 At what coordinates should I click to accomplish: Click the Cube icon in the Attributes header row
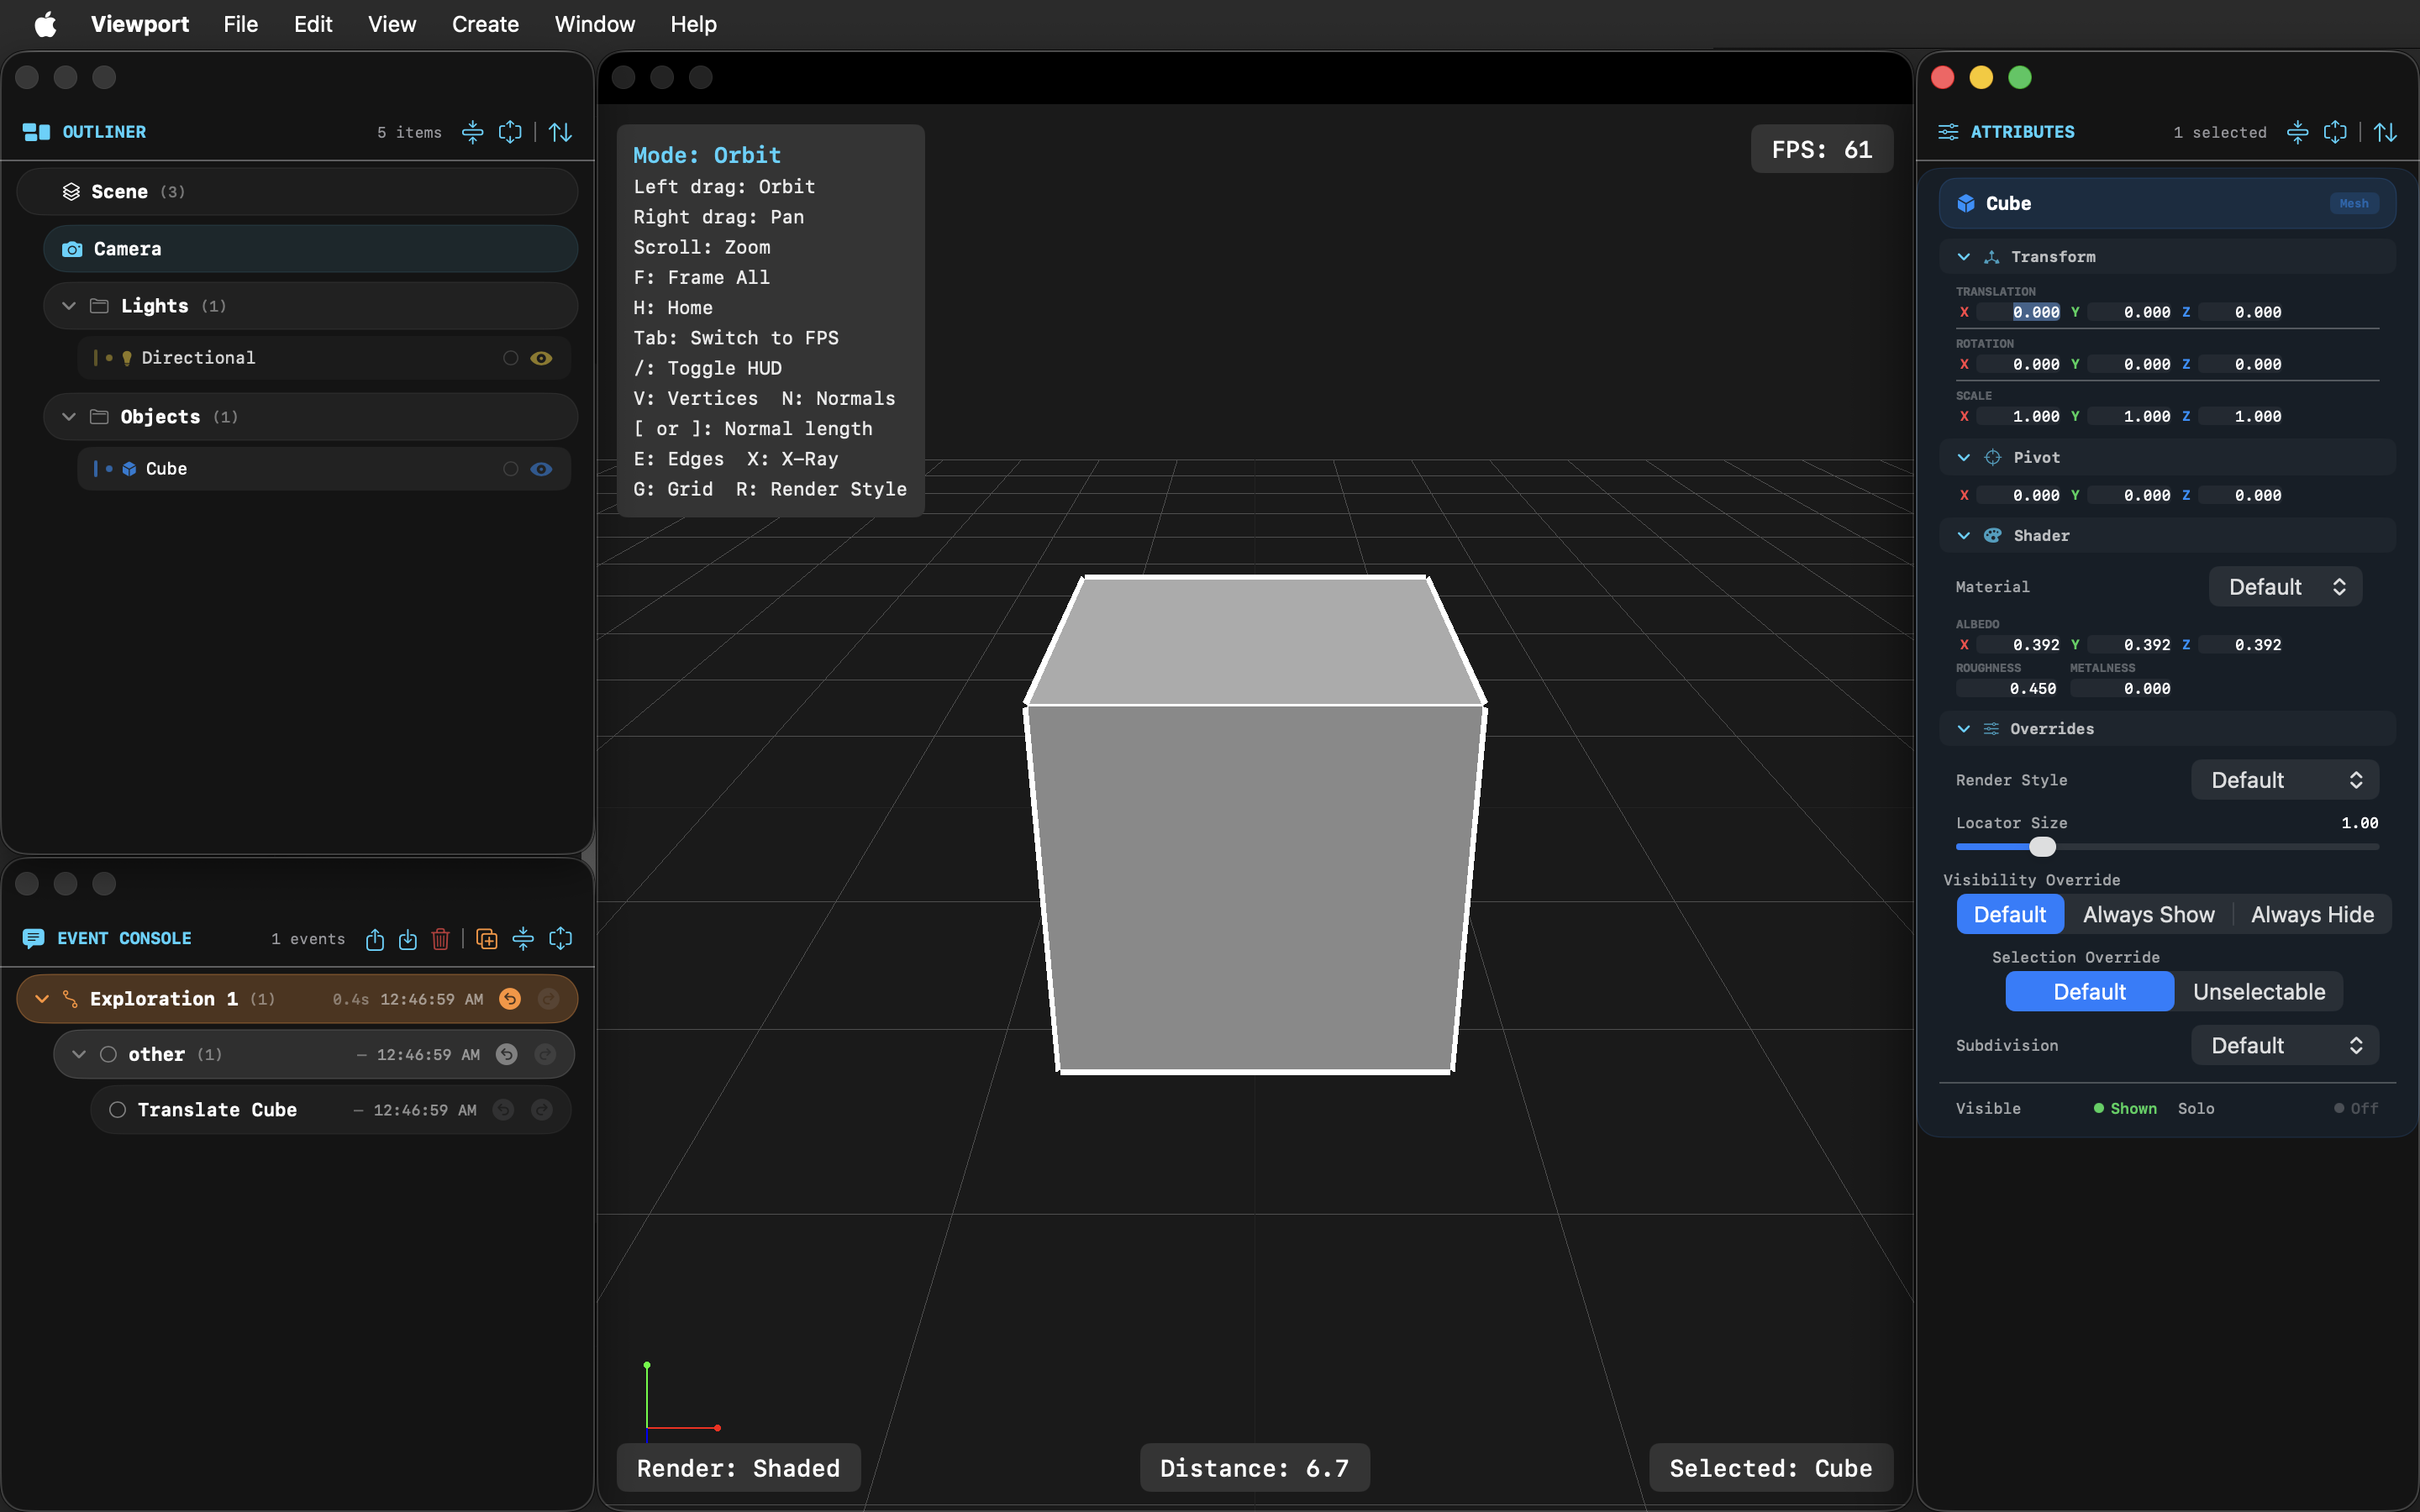coord(1966,204)
